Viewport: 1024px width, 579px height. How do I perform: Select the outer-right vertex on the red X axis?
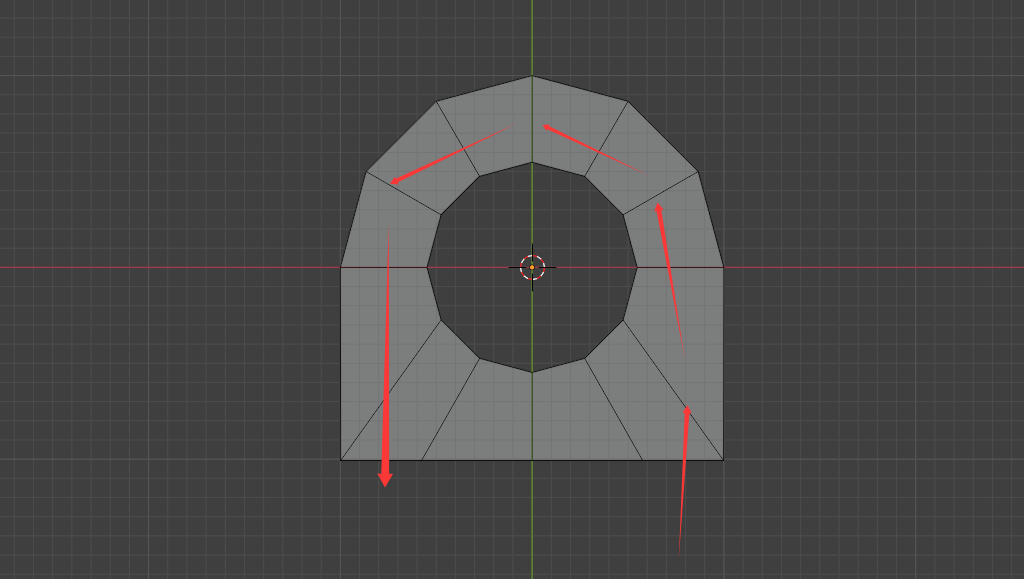click(724, 267)
